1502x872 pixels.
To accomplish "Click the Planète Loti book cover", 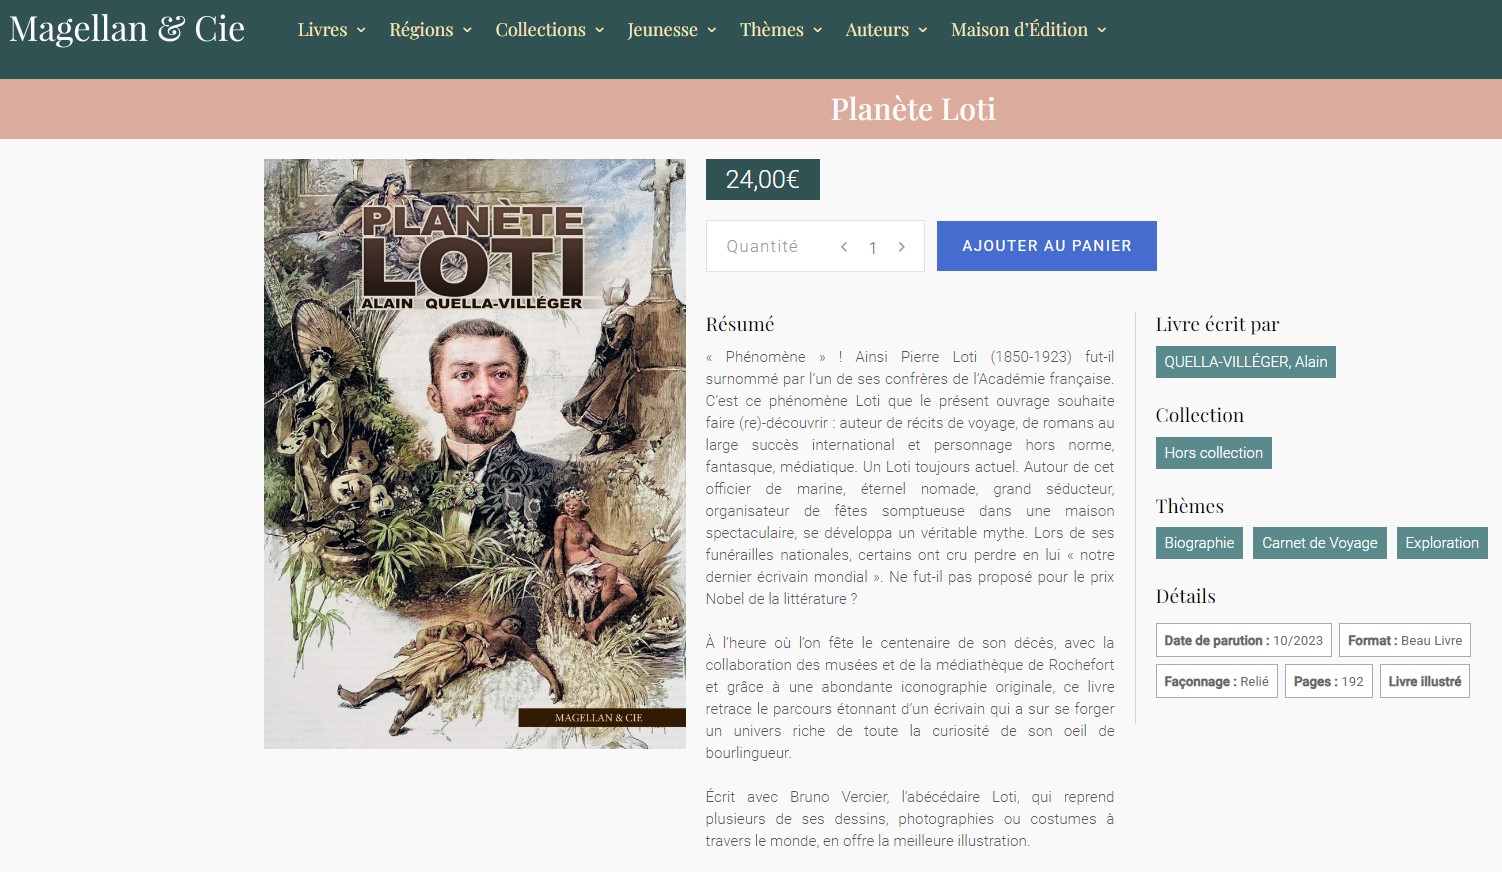I will 475,453.
